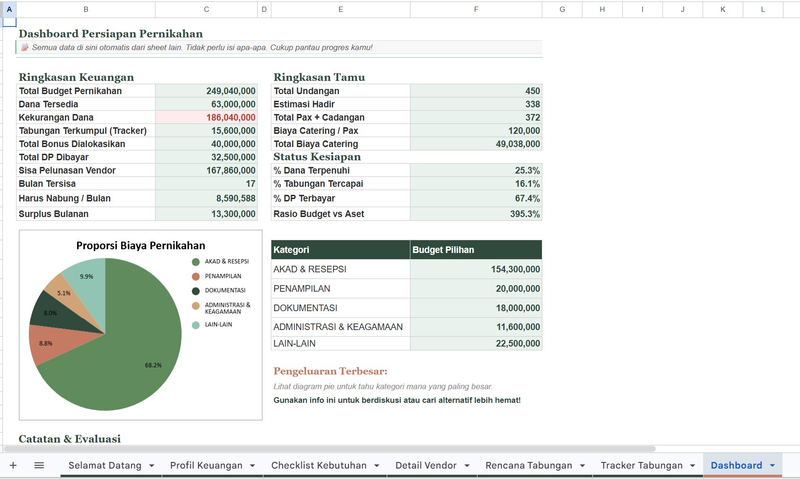Image resolution: width=800 pixels, height=479 pixels.
Task: Select the AKAD & RESEPSI green legend dot
Action: tap(196, 262)
